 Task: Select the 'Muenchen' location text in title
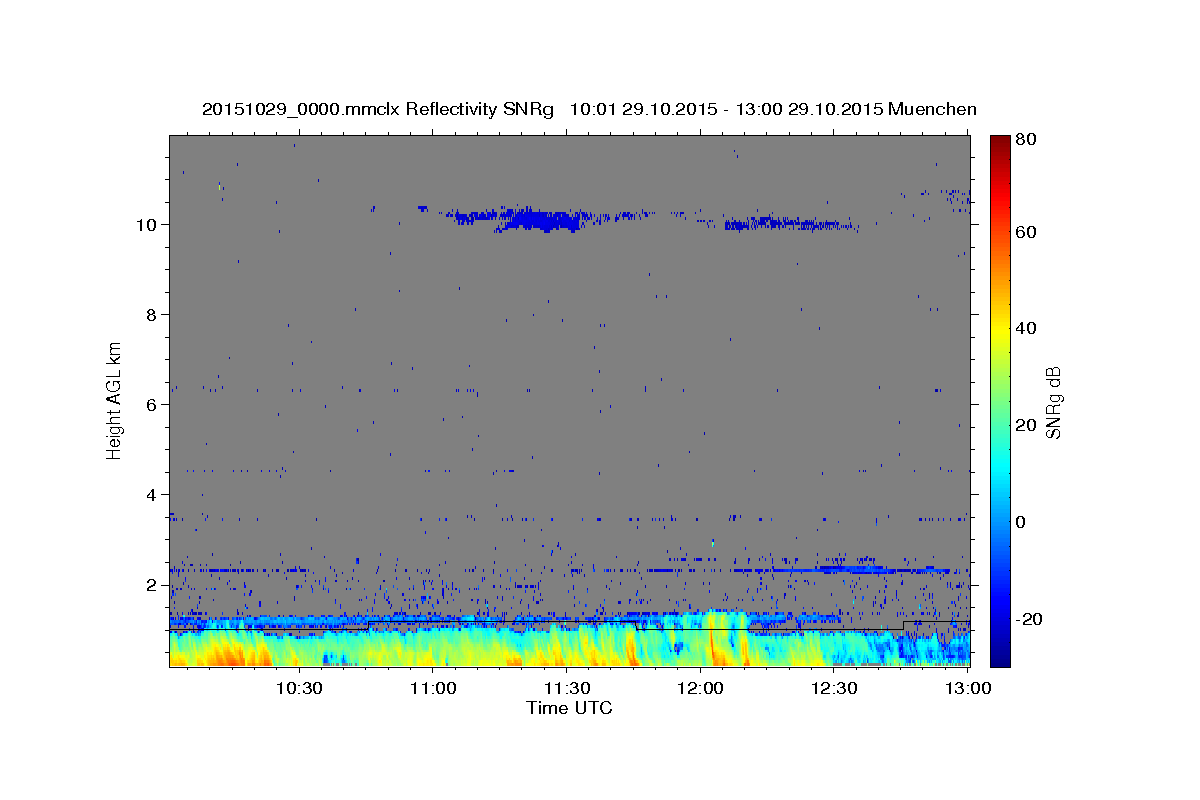coord(931,109)
